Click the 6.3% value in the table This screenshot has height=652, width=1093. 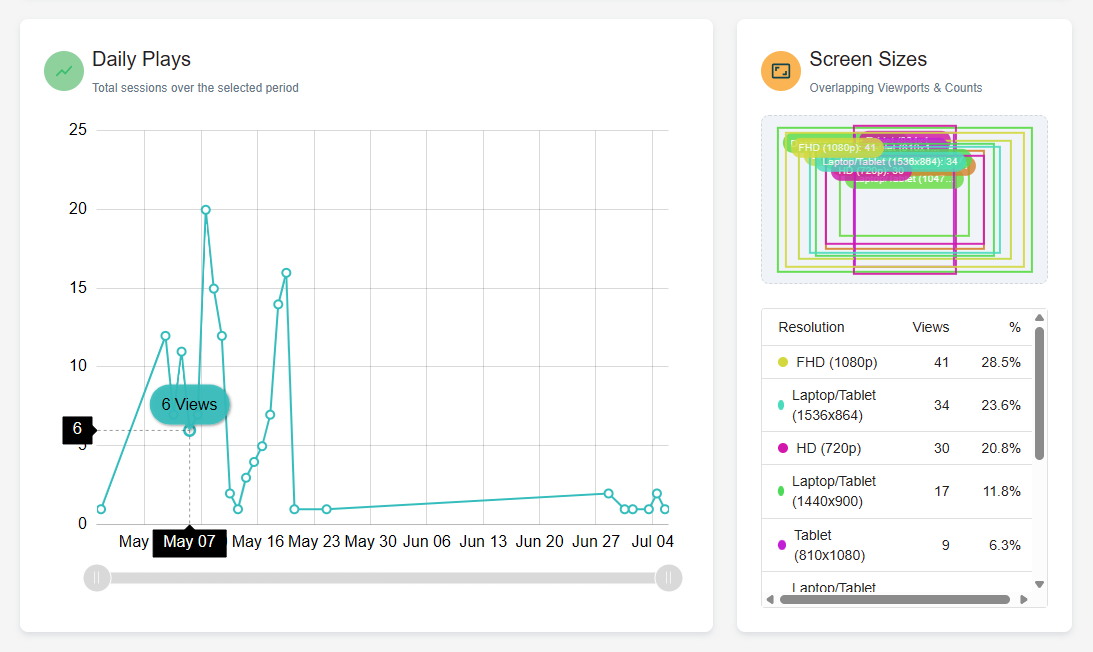pyautogui.click(x=1004, y=545)
